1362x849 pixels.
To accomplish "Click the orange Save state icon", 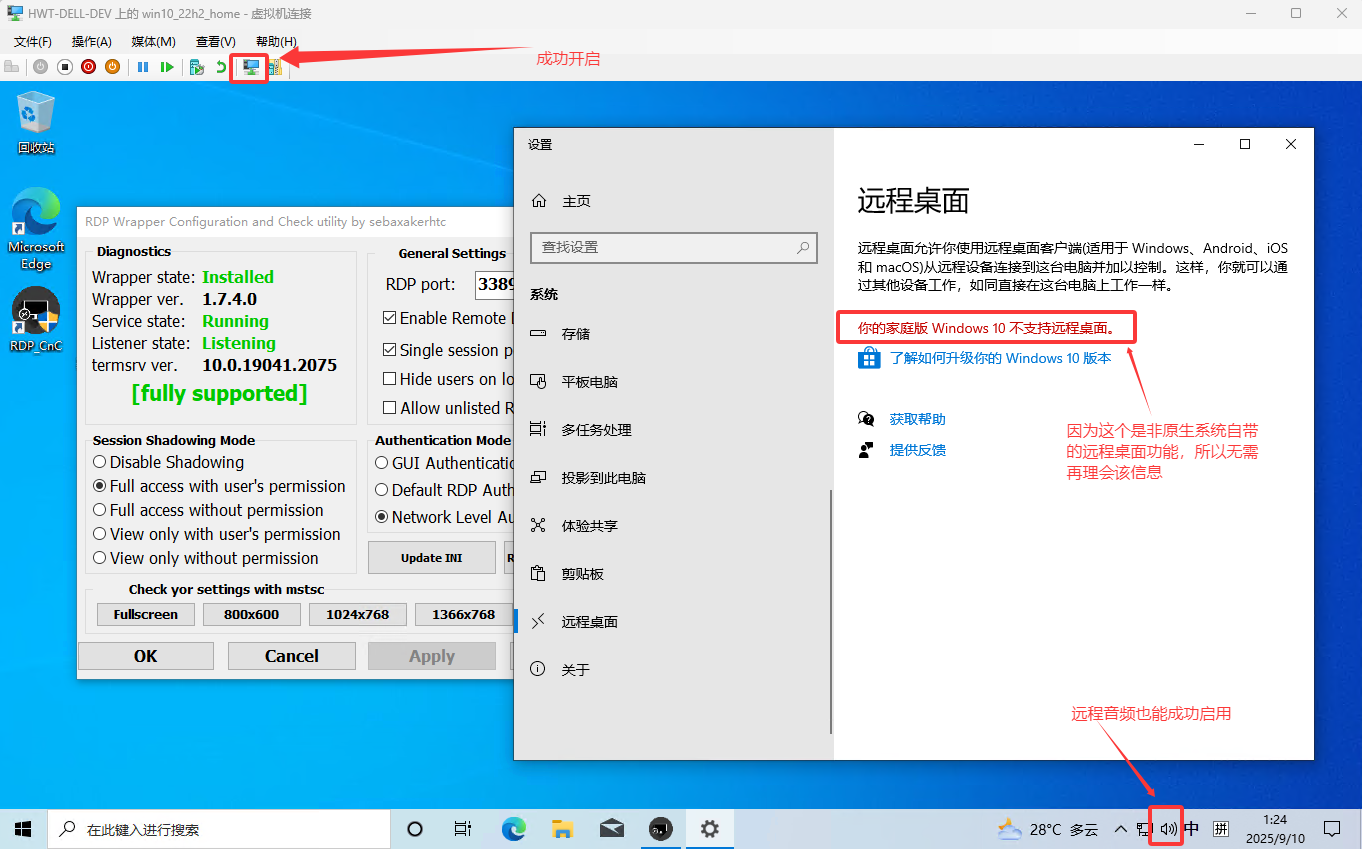I will tap(112, 67).
